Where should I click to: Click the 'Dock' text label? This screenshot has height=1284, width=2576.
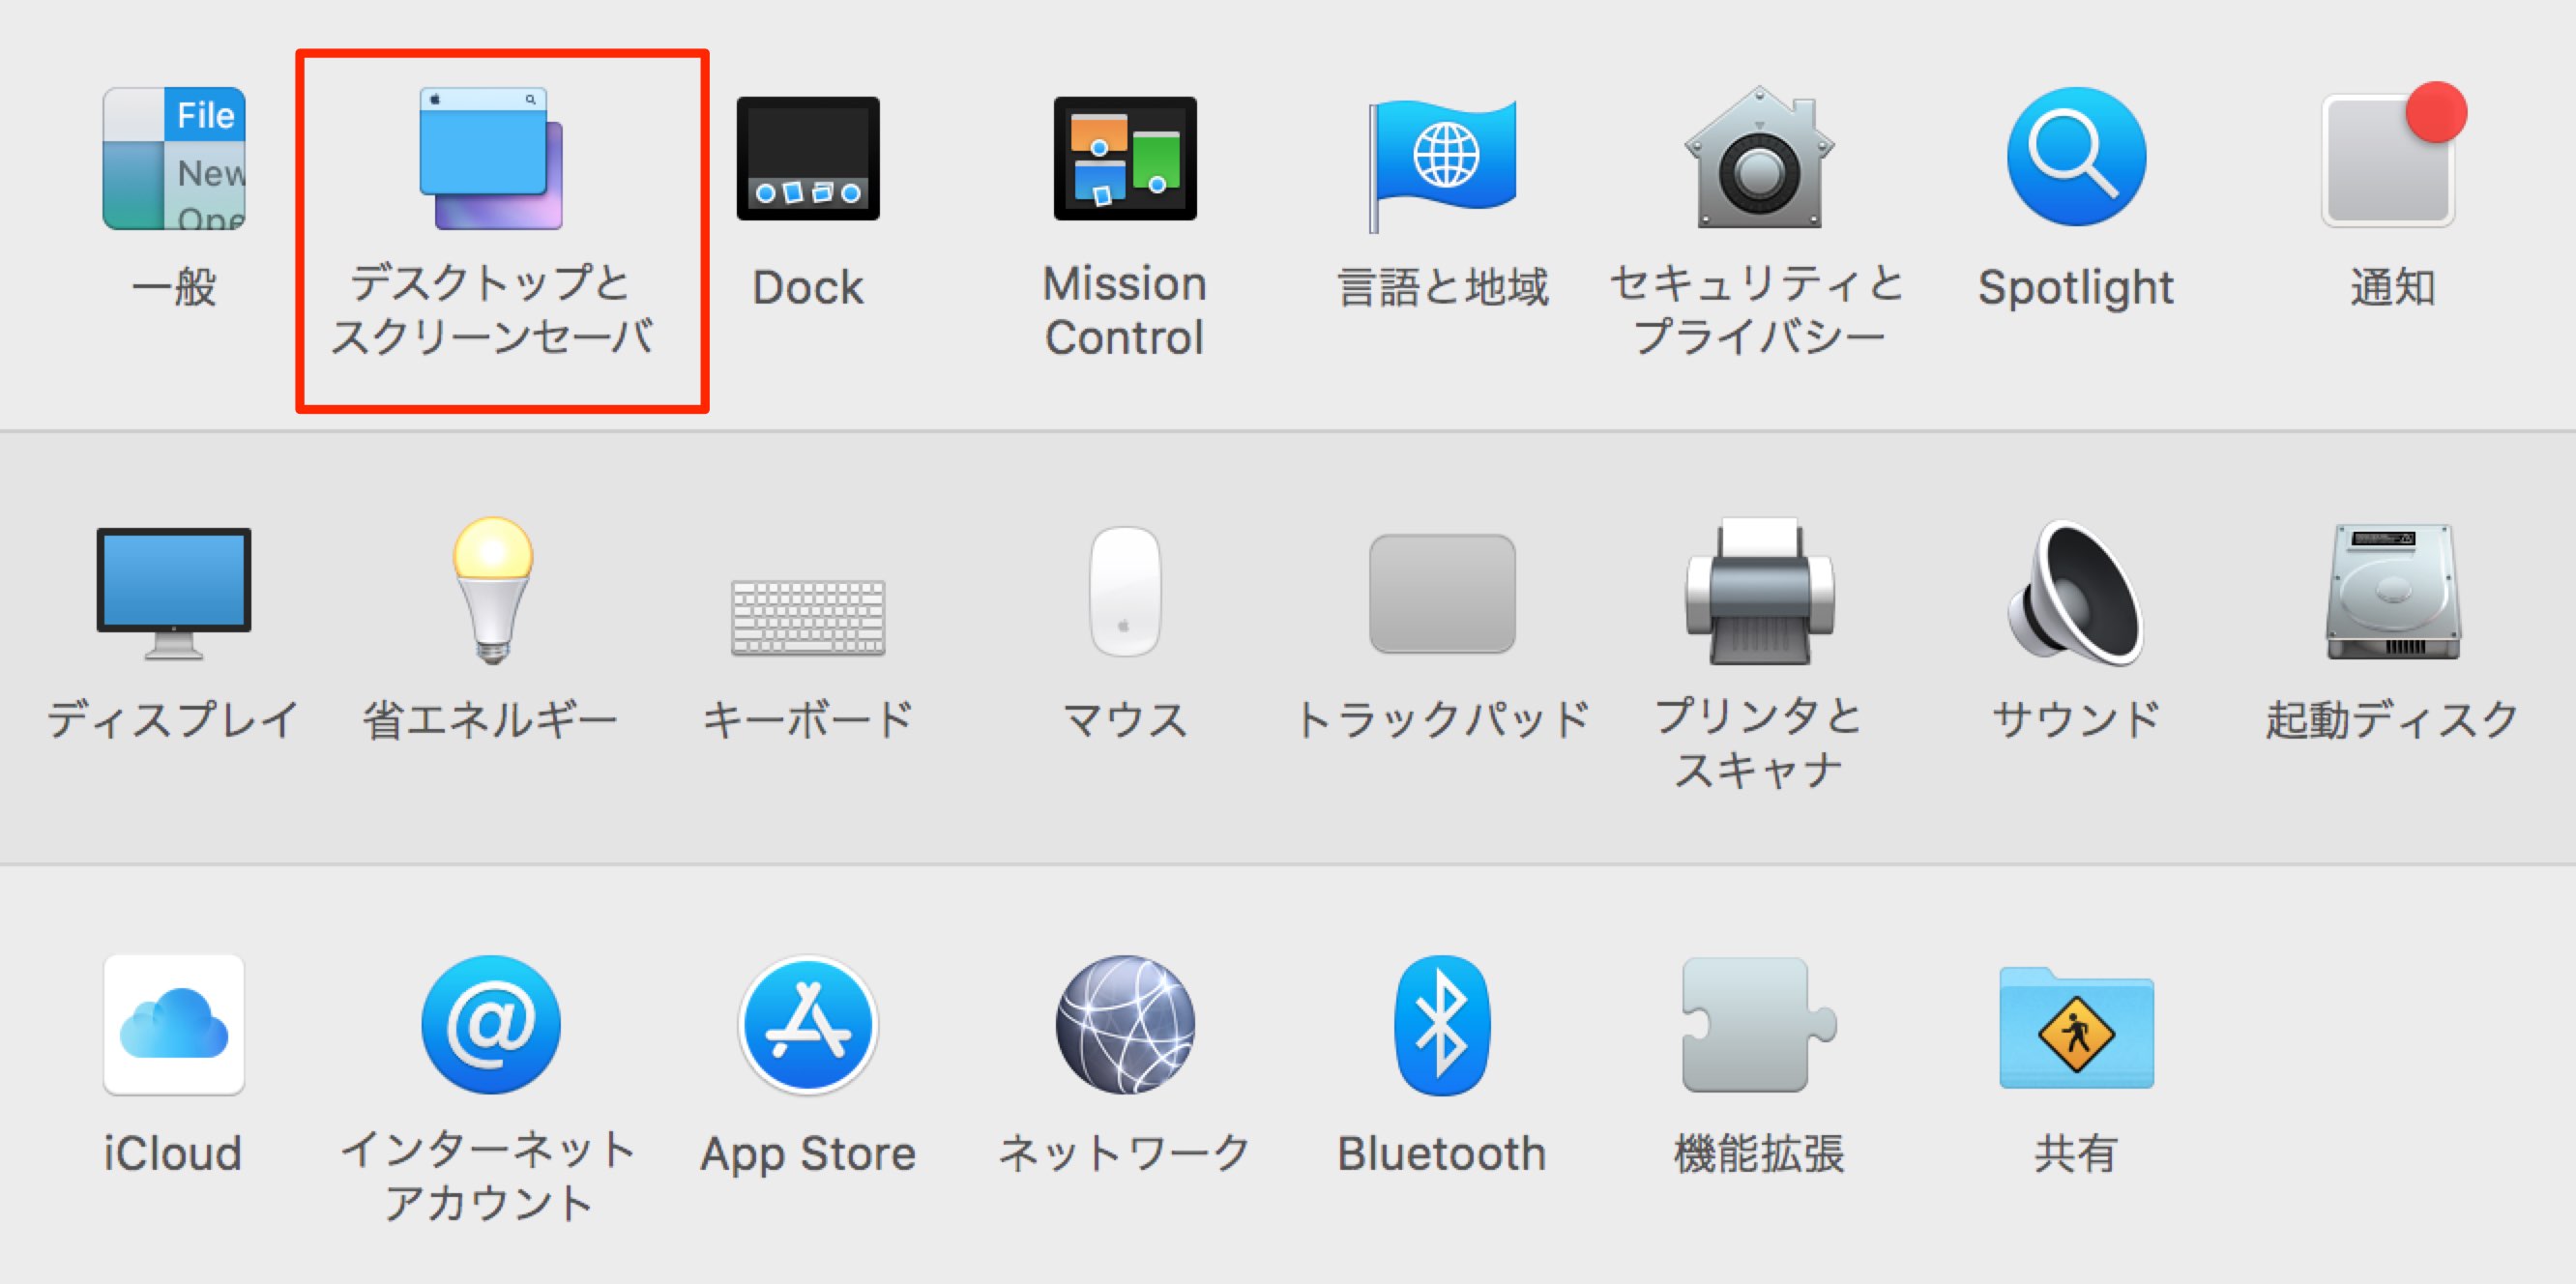coord(808,288)
